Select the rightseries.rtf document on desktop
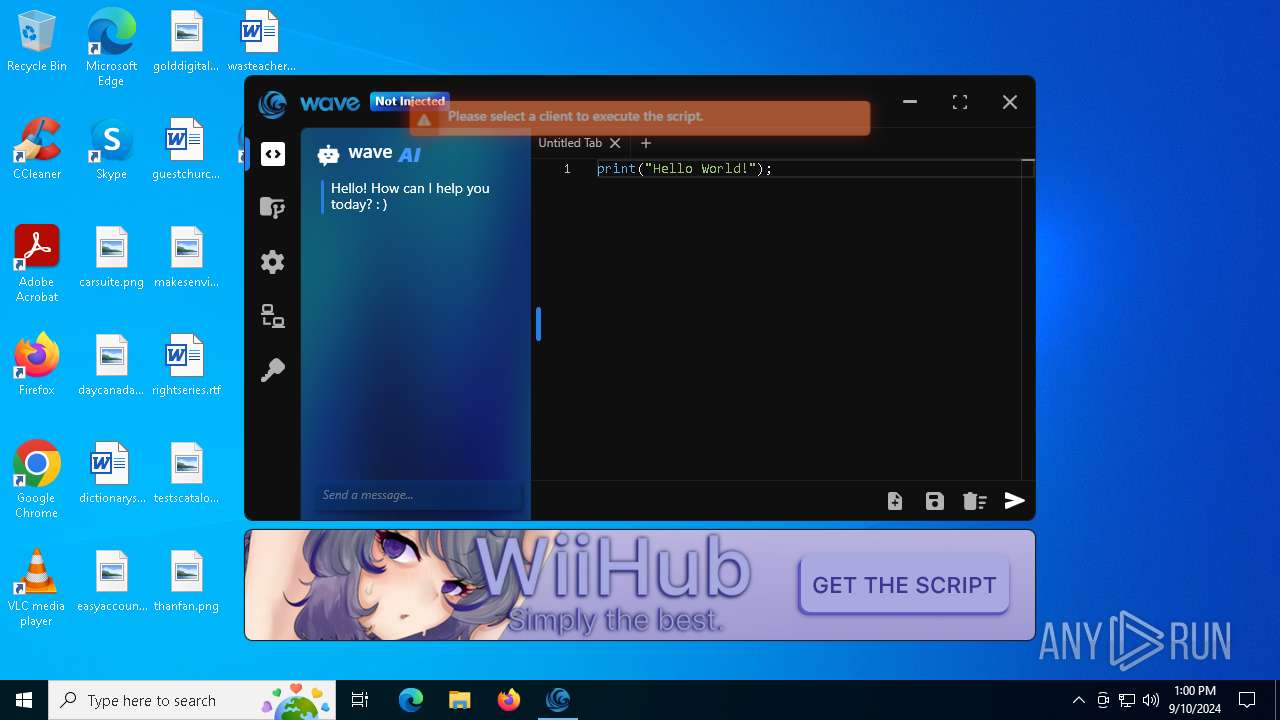This screenshot has height=720, width=1280. (x=186, y=365)
